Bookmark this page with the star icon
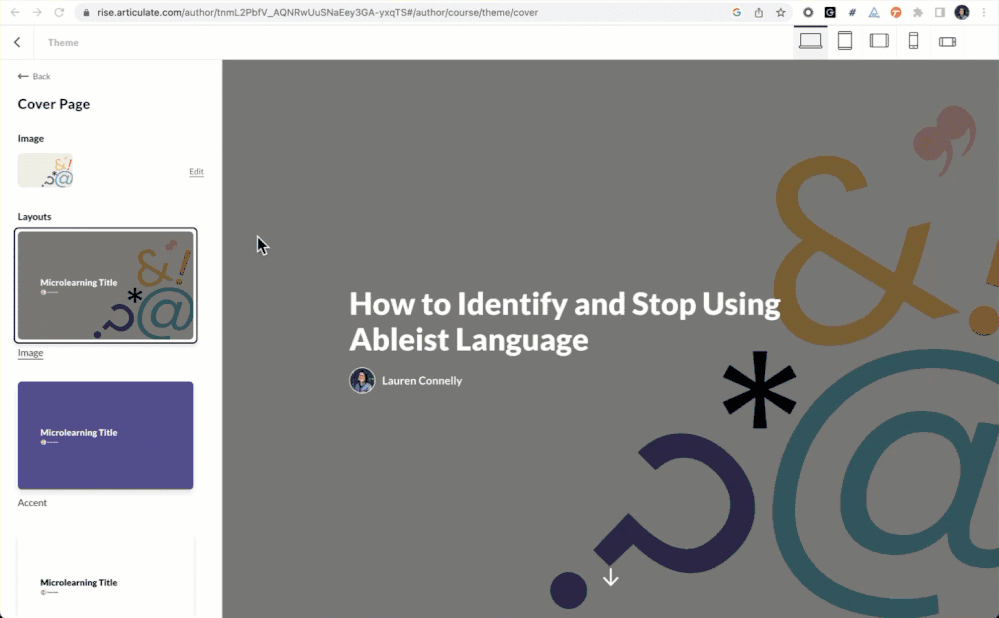999x618 pixels. point(781,12)
